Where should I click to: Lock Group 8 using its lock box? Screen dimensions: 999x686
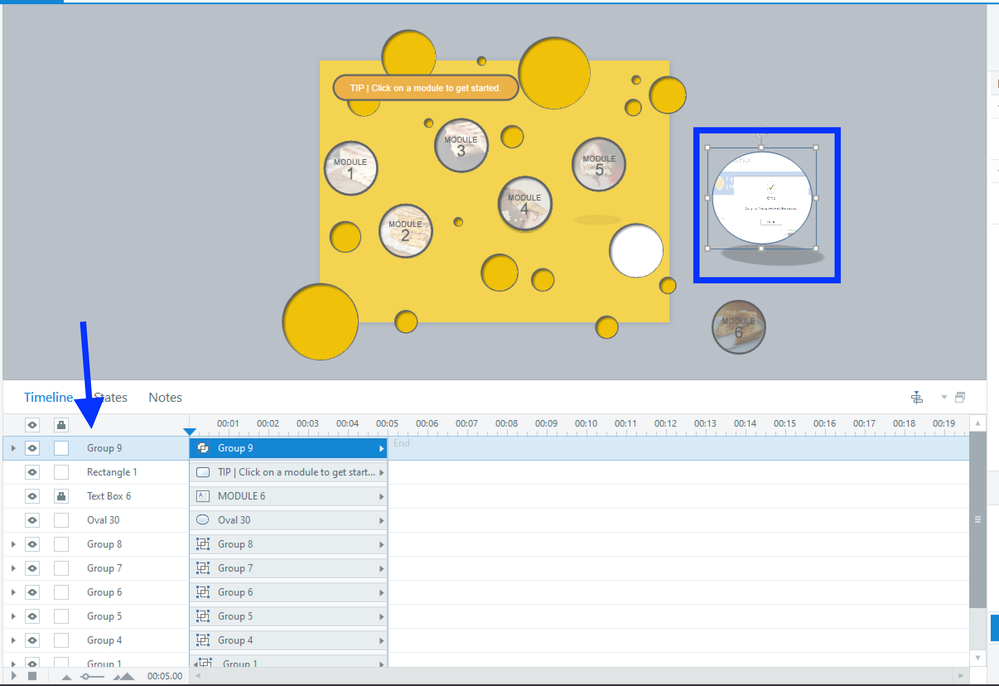[x=61, y=545]
